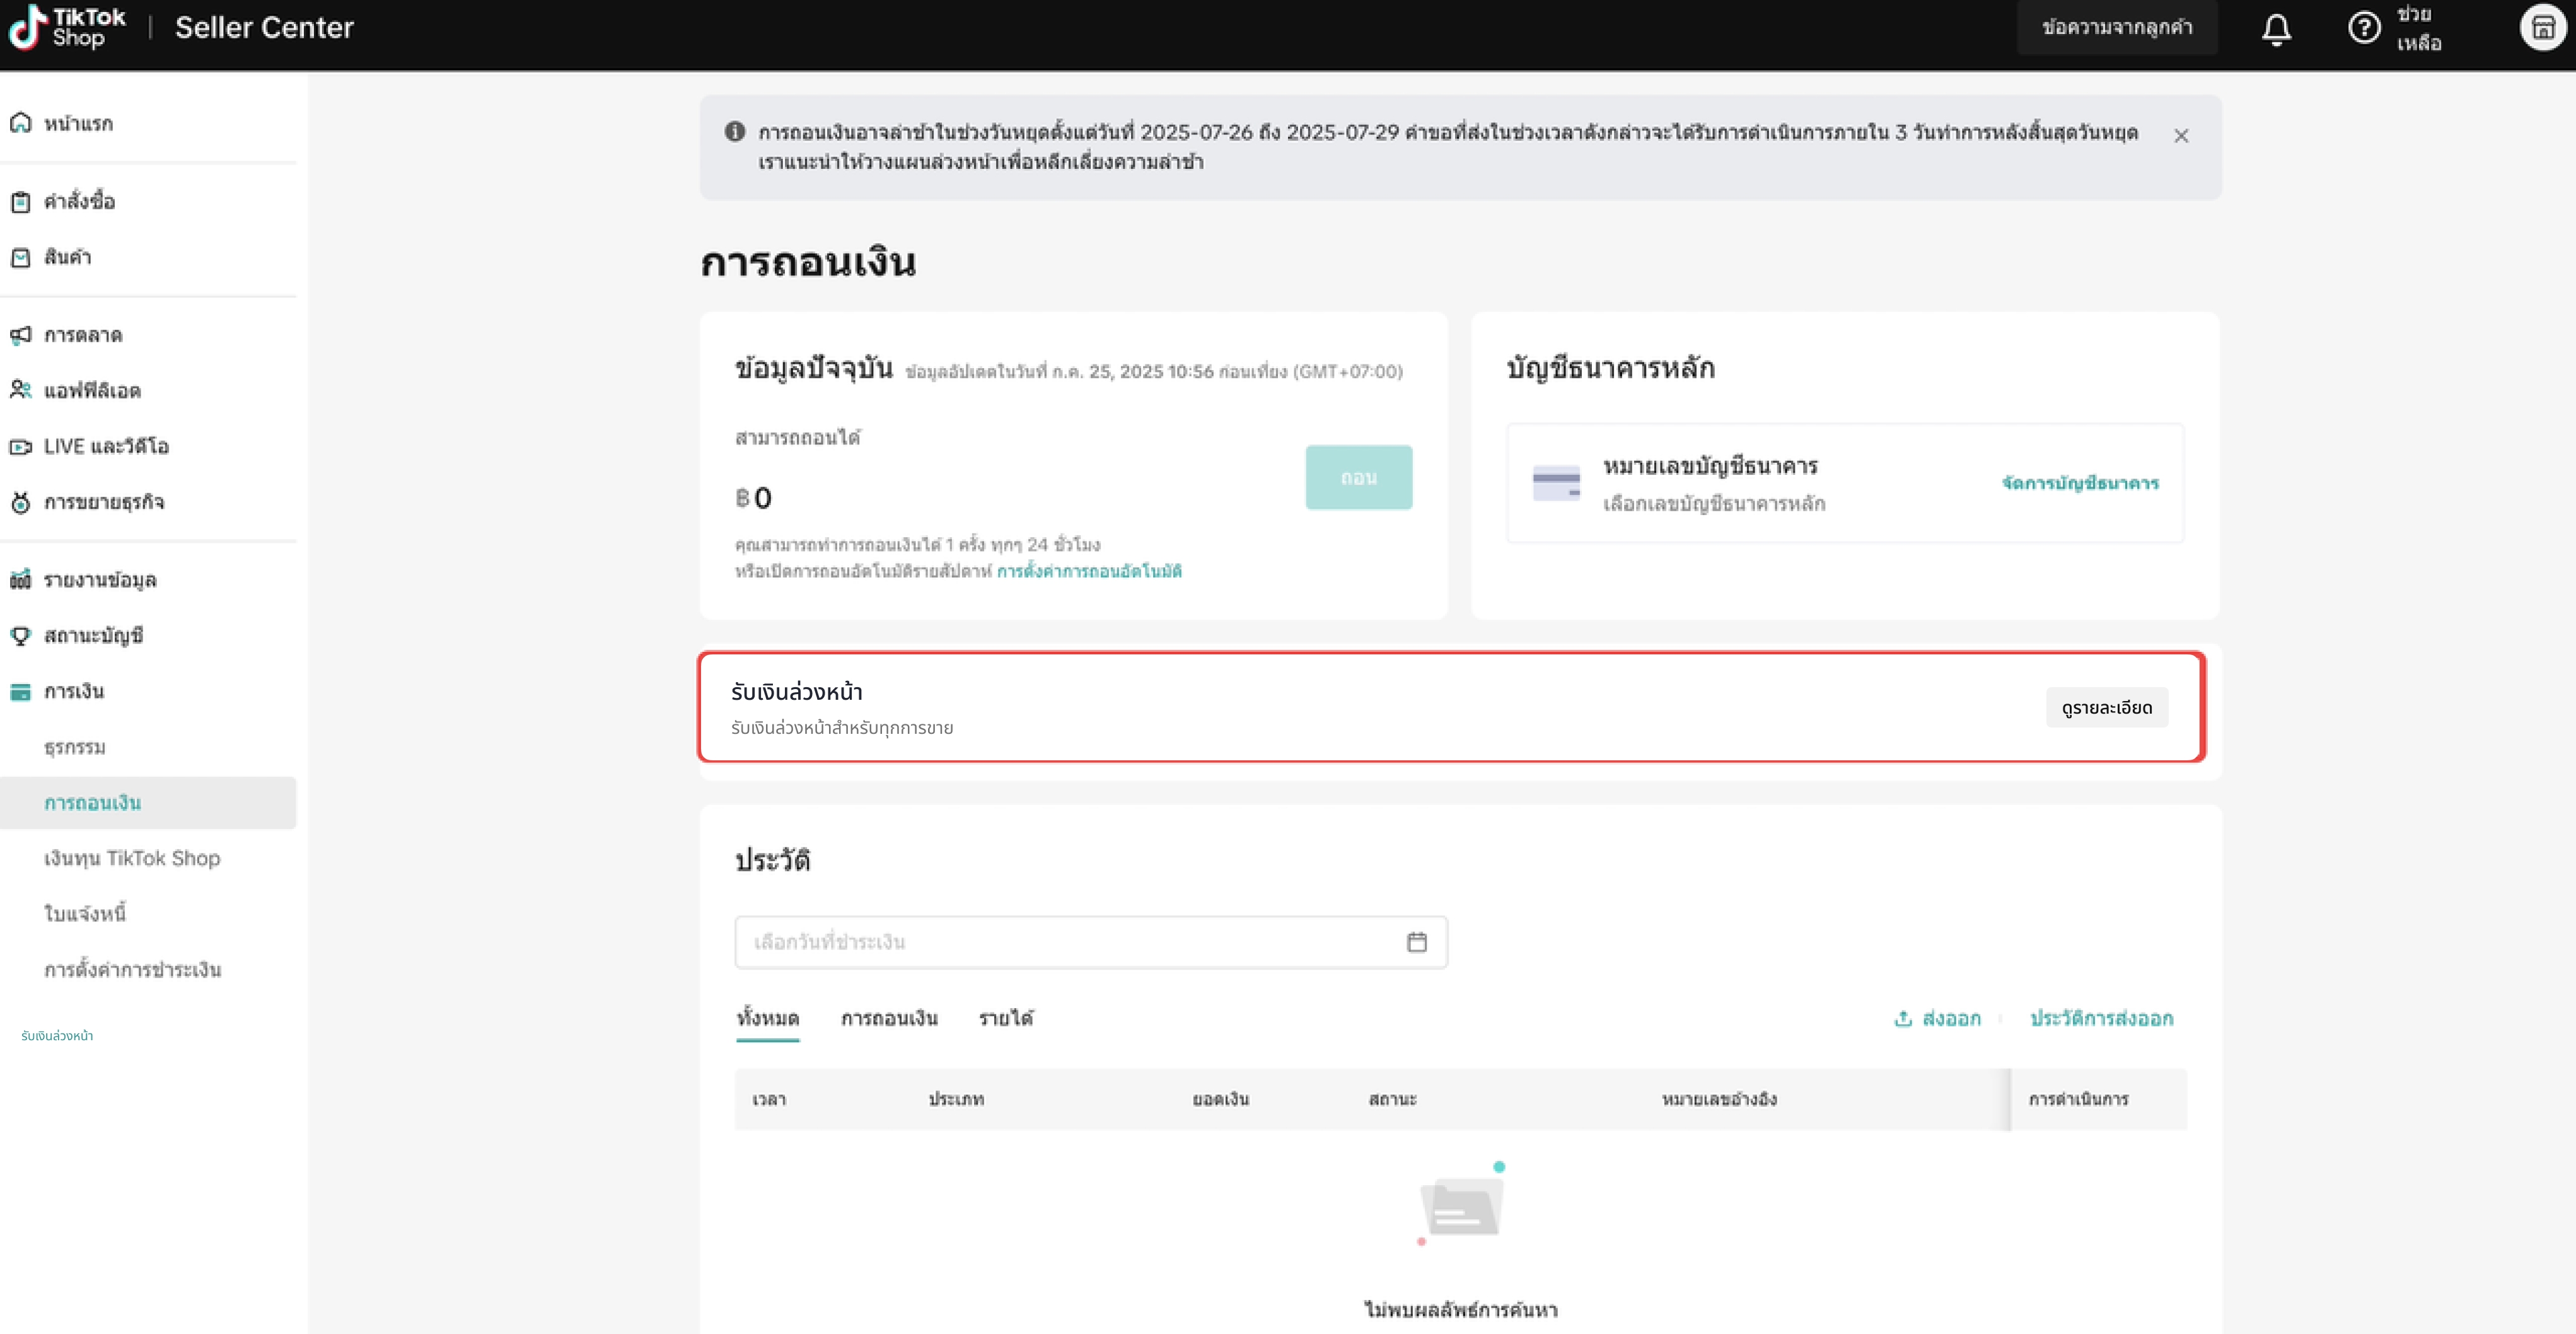
Task: Open auto-withdrawal settings link
Action: (1089, 572)
